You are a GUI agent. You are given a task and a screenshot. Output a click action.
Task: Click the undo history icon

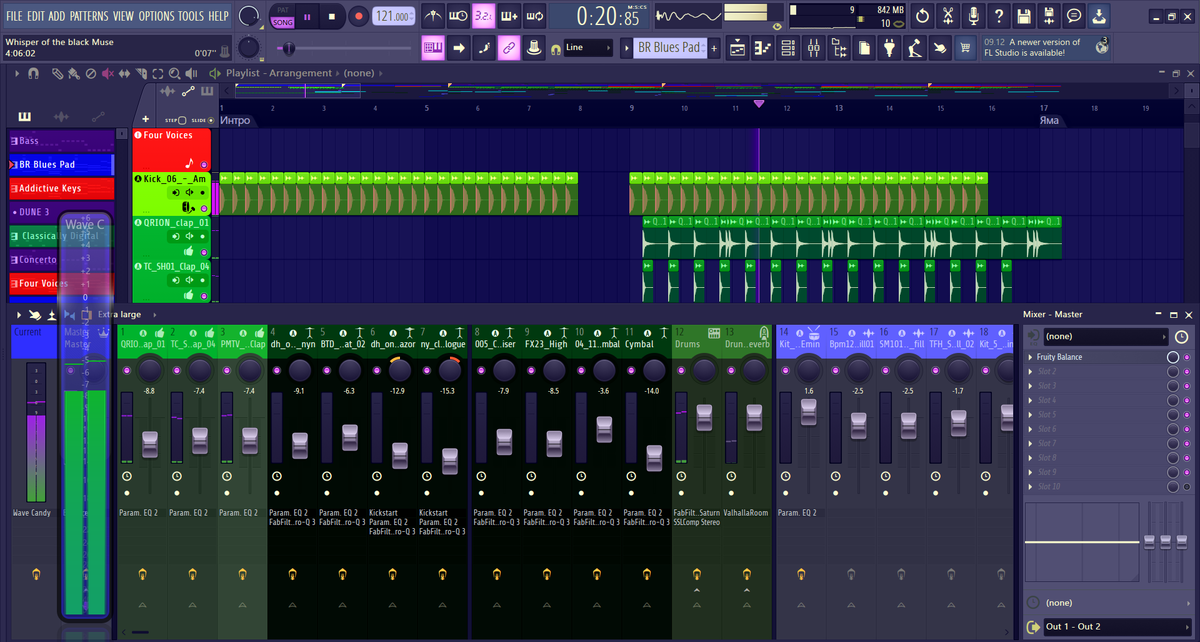click(921, 16)
